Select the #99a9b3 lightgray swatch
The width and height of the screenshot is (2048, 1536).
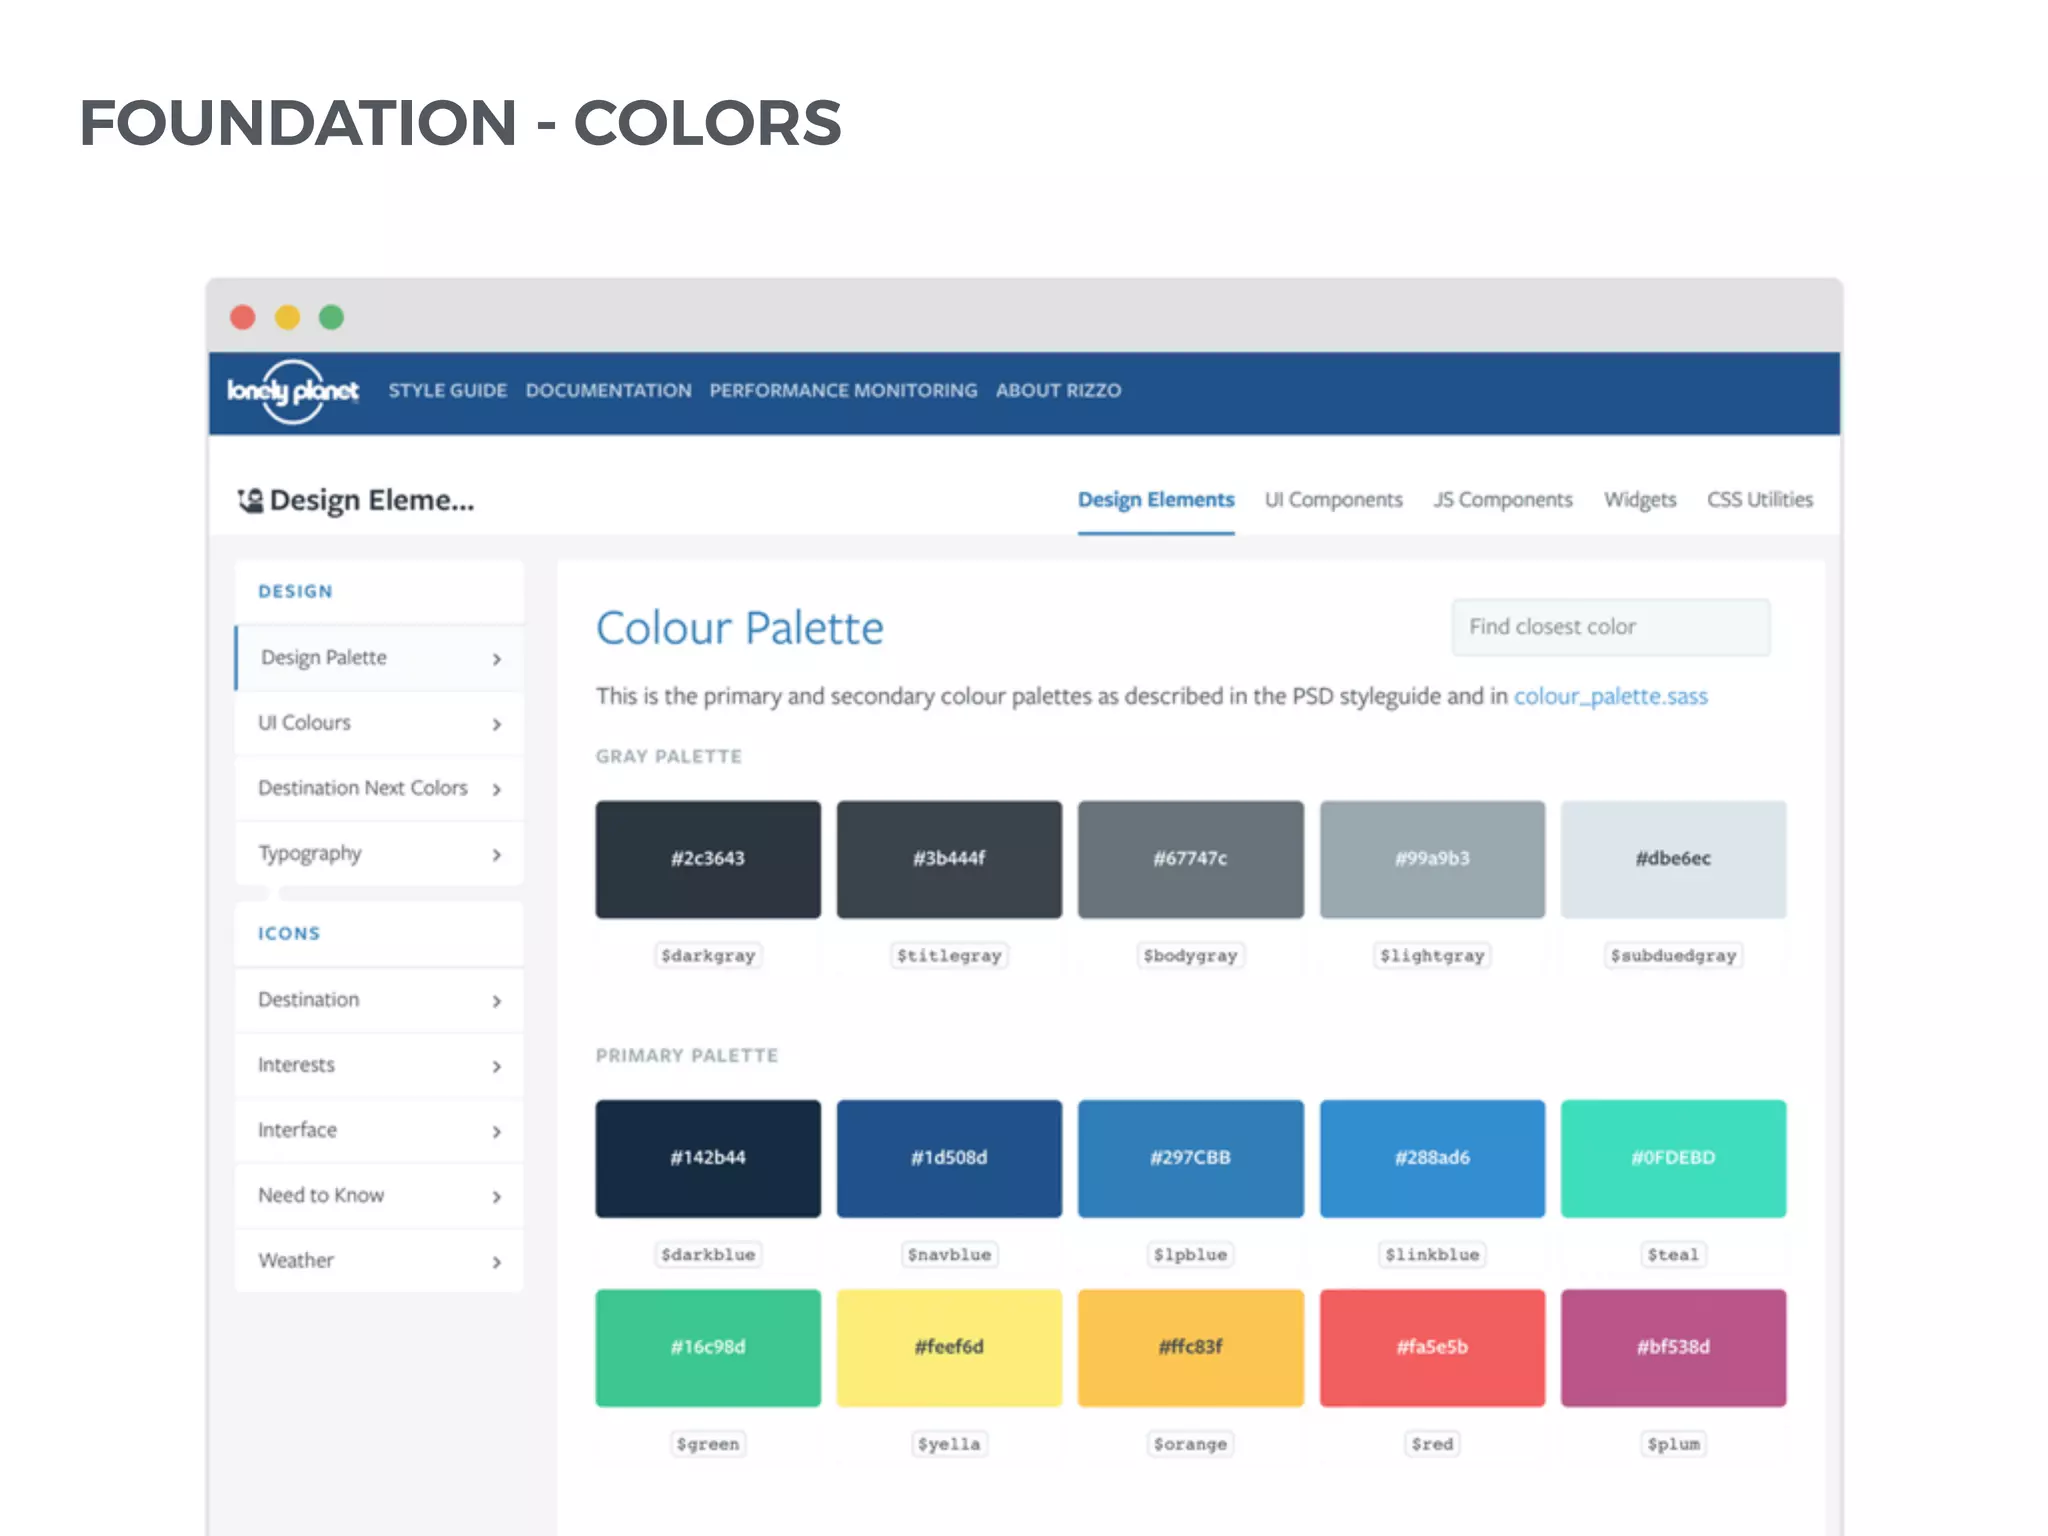point(1432,859)
